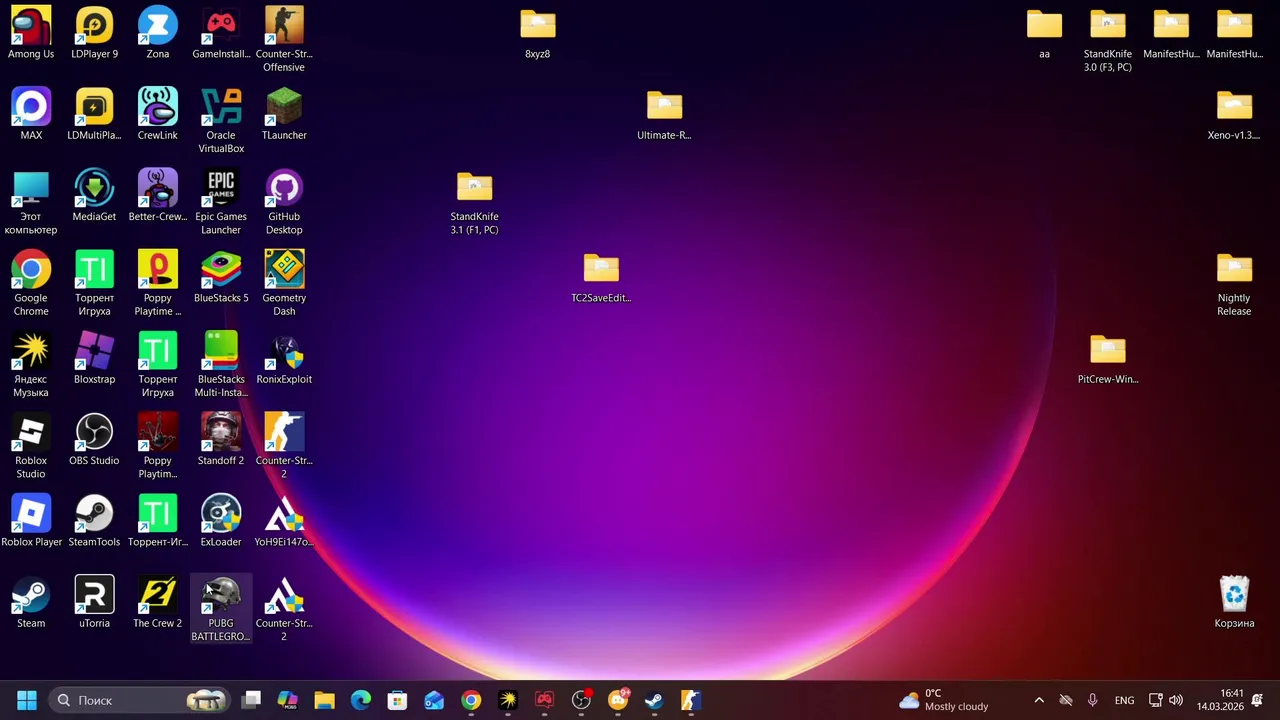Select the aa folder on desktop
Viewport: 1280px width, 720px height.
pos(1044,34)
